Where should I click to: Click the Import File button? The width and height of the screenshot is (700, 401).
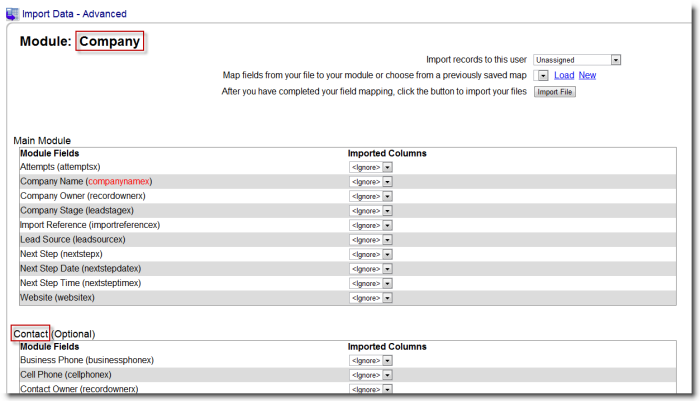[554, 92]
